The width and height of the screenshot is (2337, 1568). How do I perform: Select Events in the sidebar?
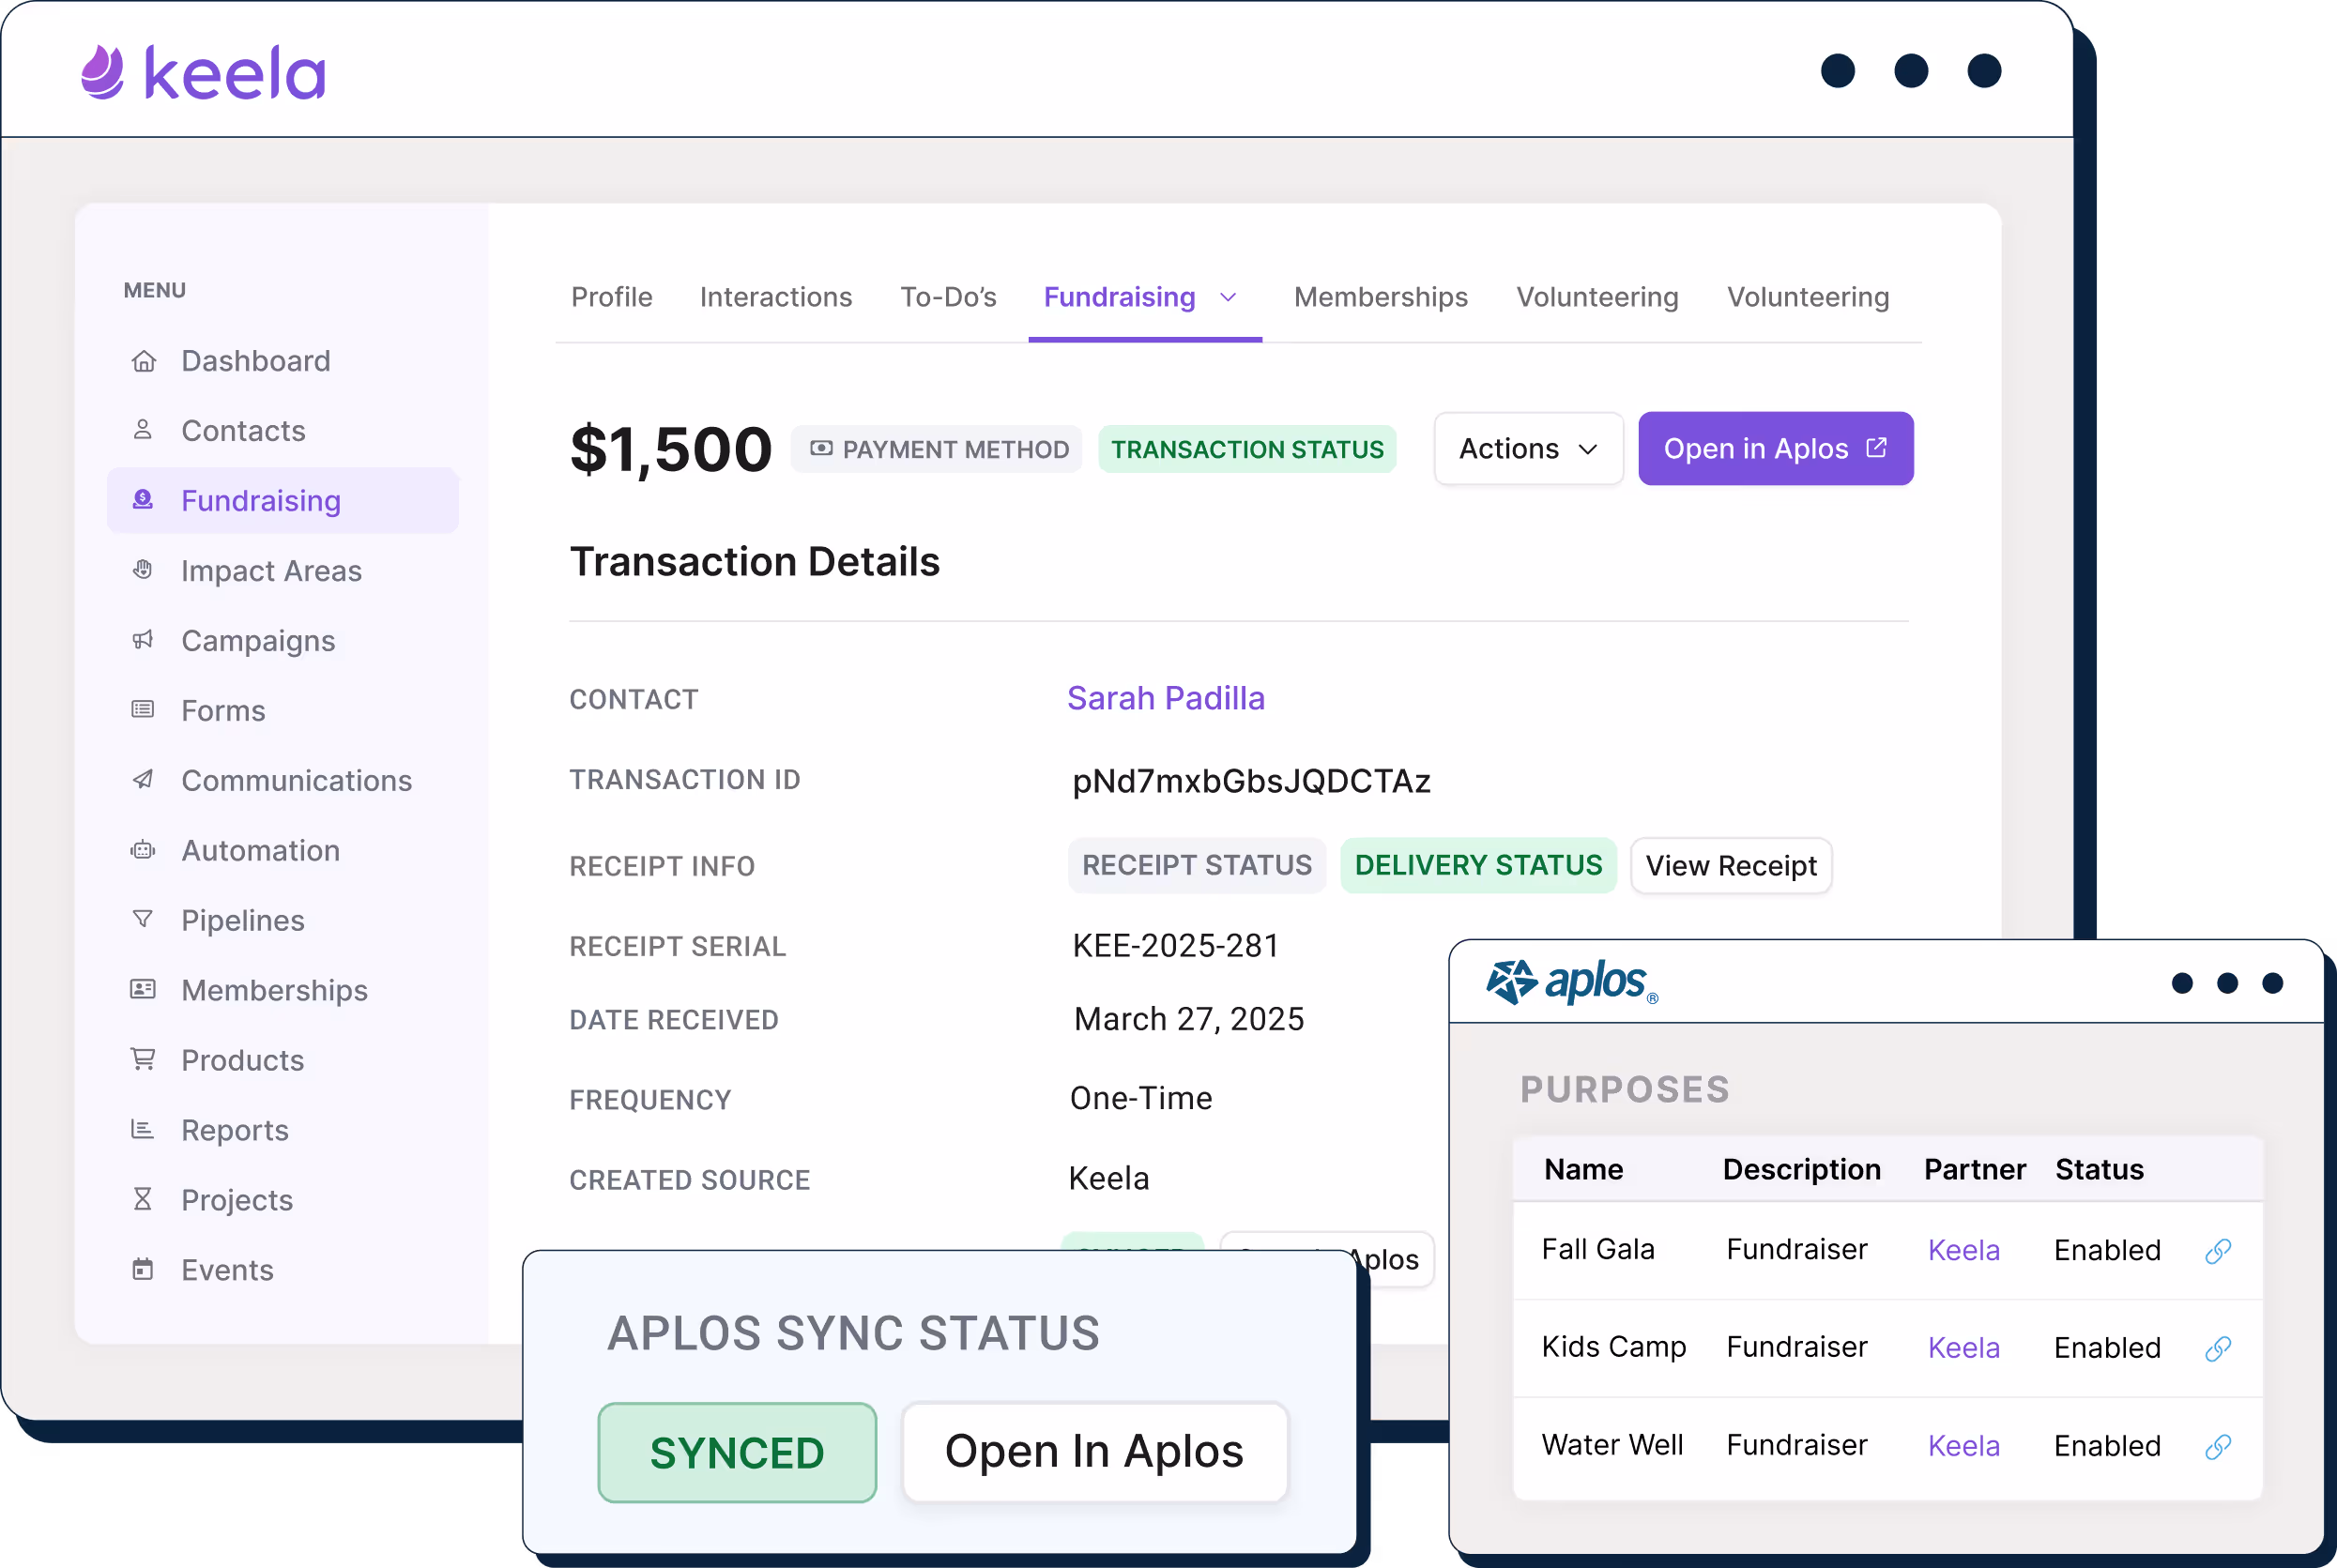coord(283,1270)
